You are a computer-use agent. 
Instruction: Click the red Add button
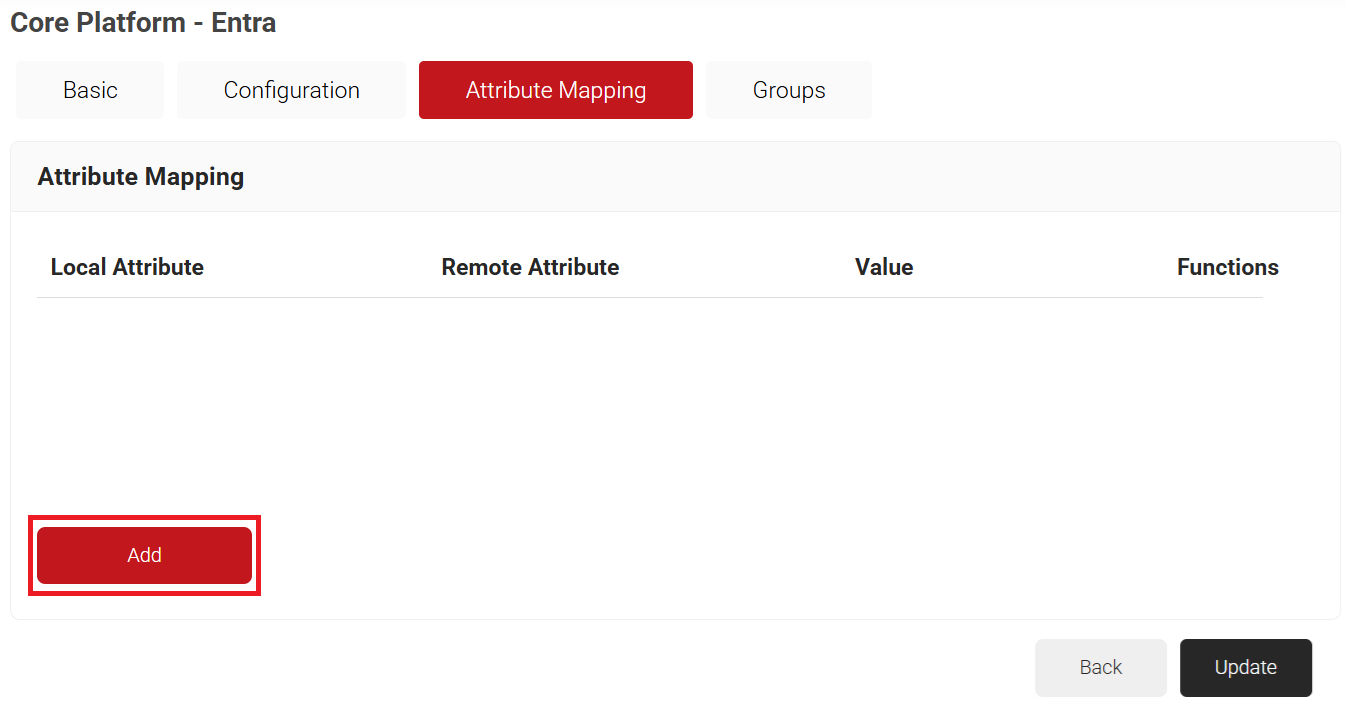click(x=144, y=555)
